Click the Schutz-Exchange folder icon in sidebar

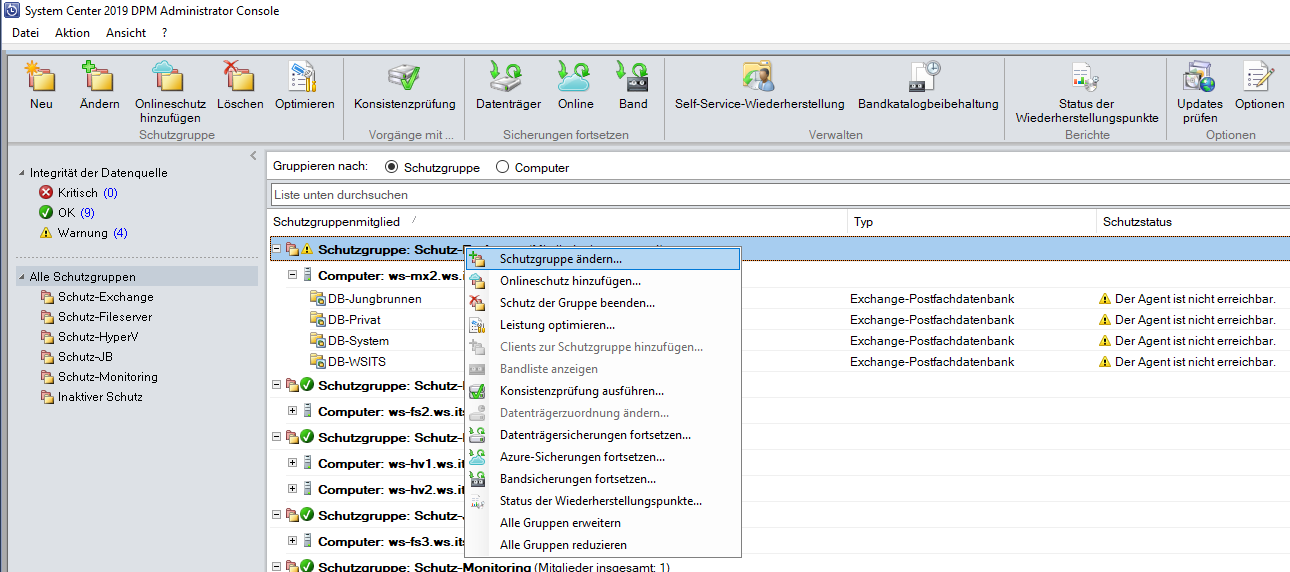pos(47,297)
